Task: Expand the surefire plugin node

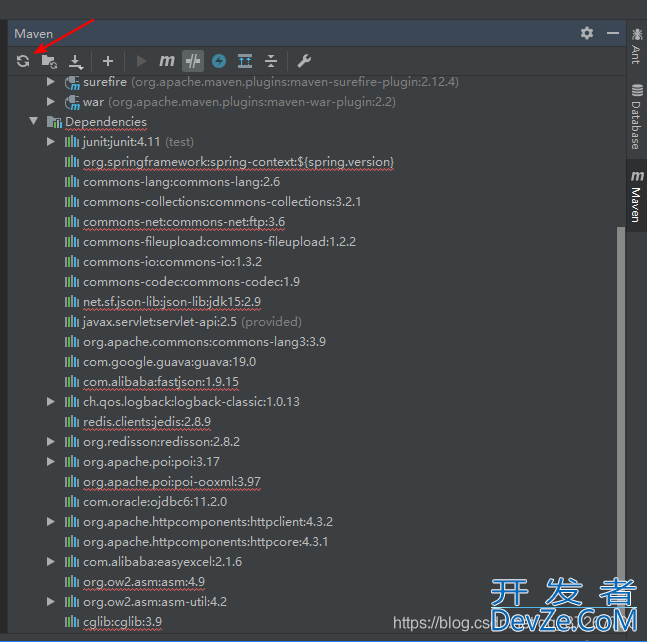Action: pos(51,82)
